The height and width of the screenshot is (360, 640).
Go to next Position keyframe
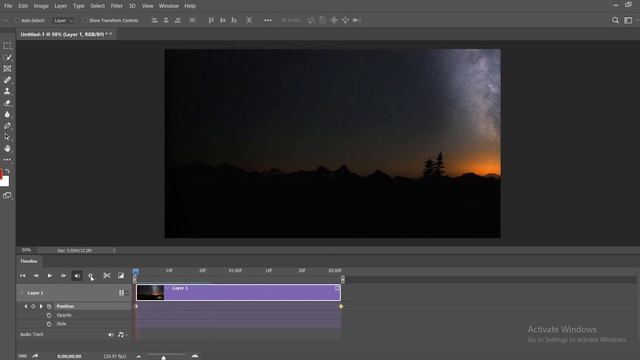(x=41, y=307)
